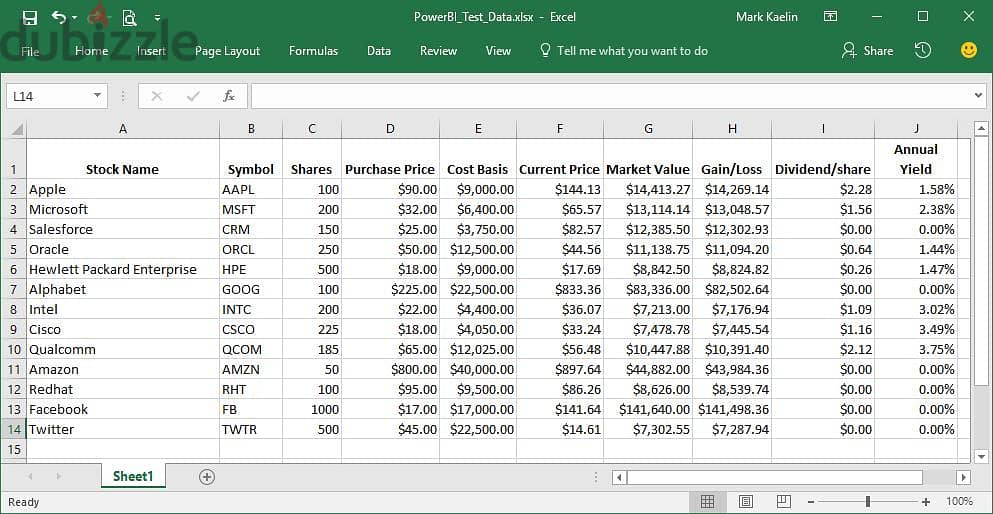Add a new sheet with plus icon
Image resolution: width=993 pixels, height=514 pixels.
(x=206, y=477)
